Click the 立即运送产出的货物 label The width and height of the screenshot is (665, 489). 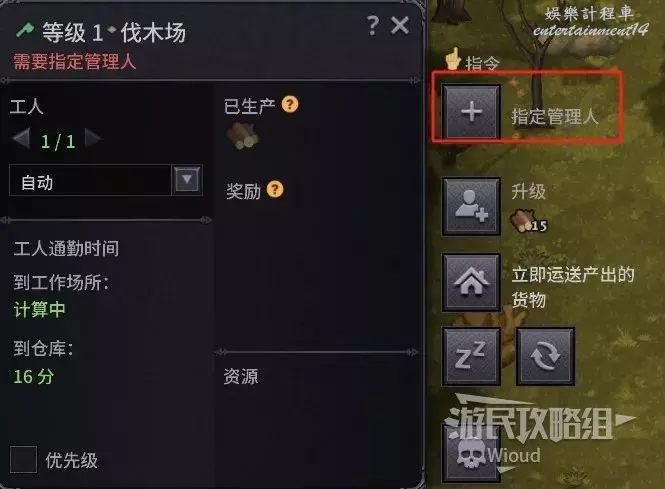(x=573, y=287)
